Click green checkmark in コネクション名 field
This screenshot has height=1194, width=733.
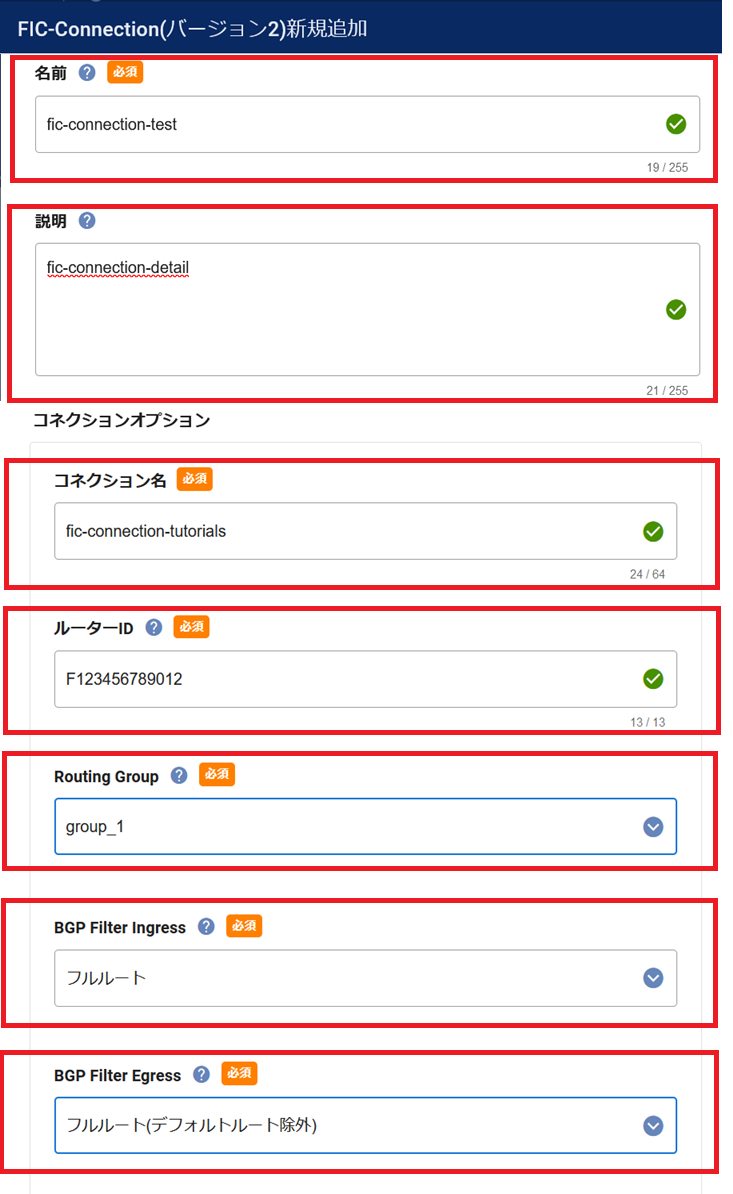(x=653, y=532)
